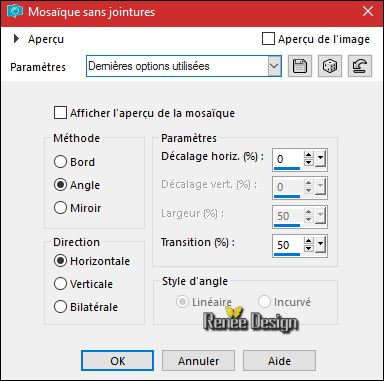Check Afficher l'aperçu de la mosaïque
Screen dimensions: 384x381
(60, 113)
